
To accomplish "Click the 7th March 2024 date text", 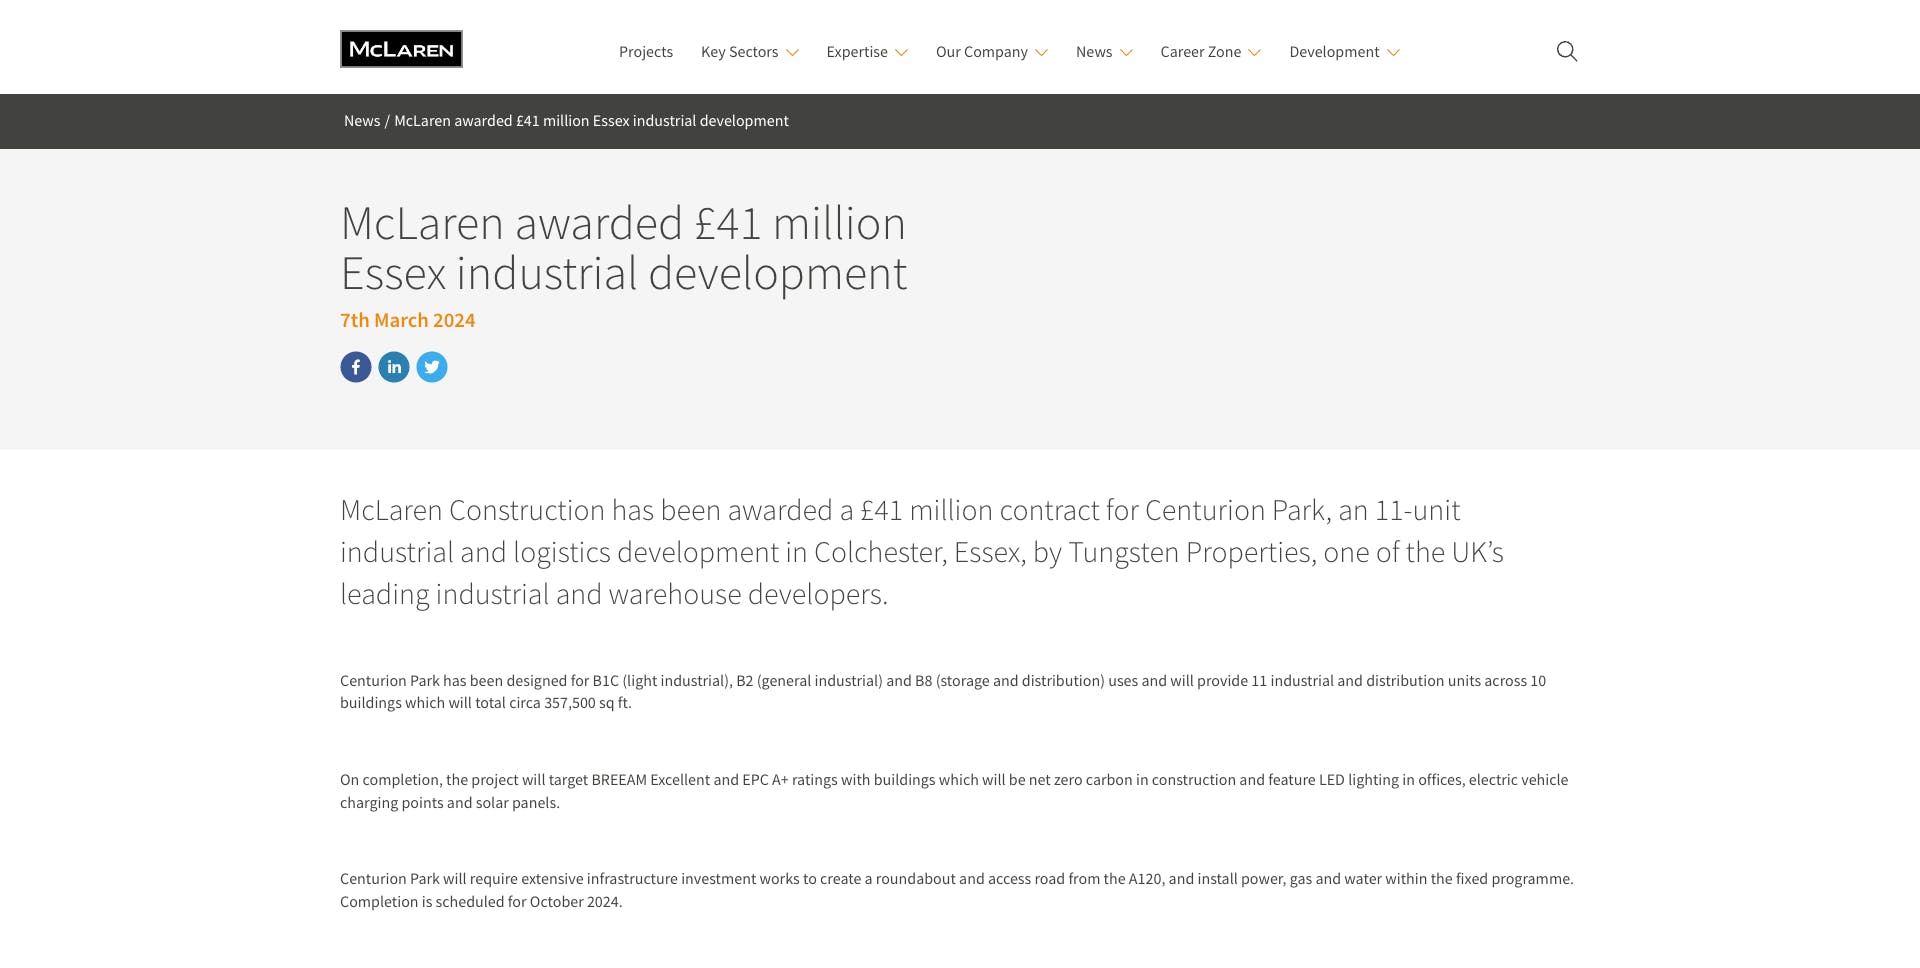I will (407, 320).
